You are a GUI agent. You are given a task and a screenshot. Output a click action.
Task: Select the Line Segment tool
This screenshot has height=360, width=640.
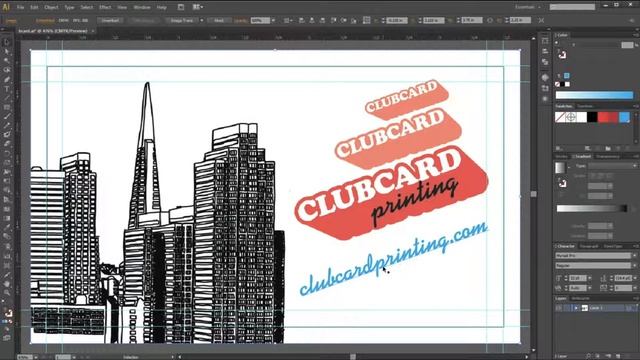pos(7,98)
